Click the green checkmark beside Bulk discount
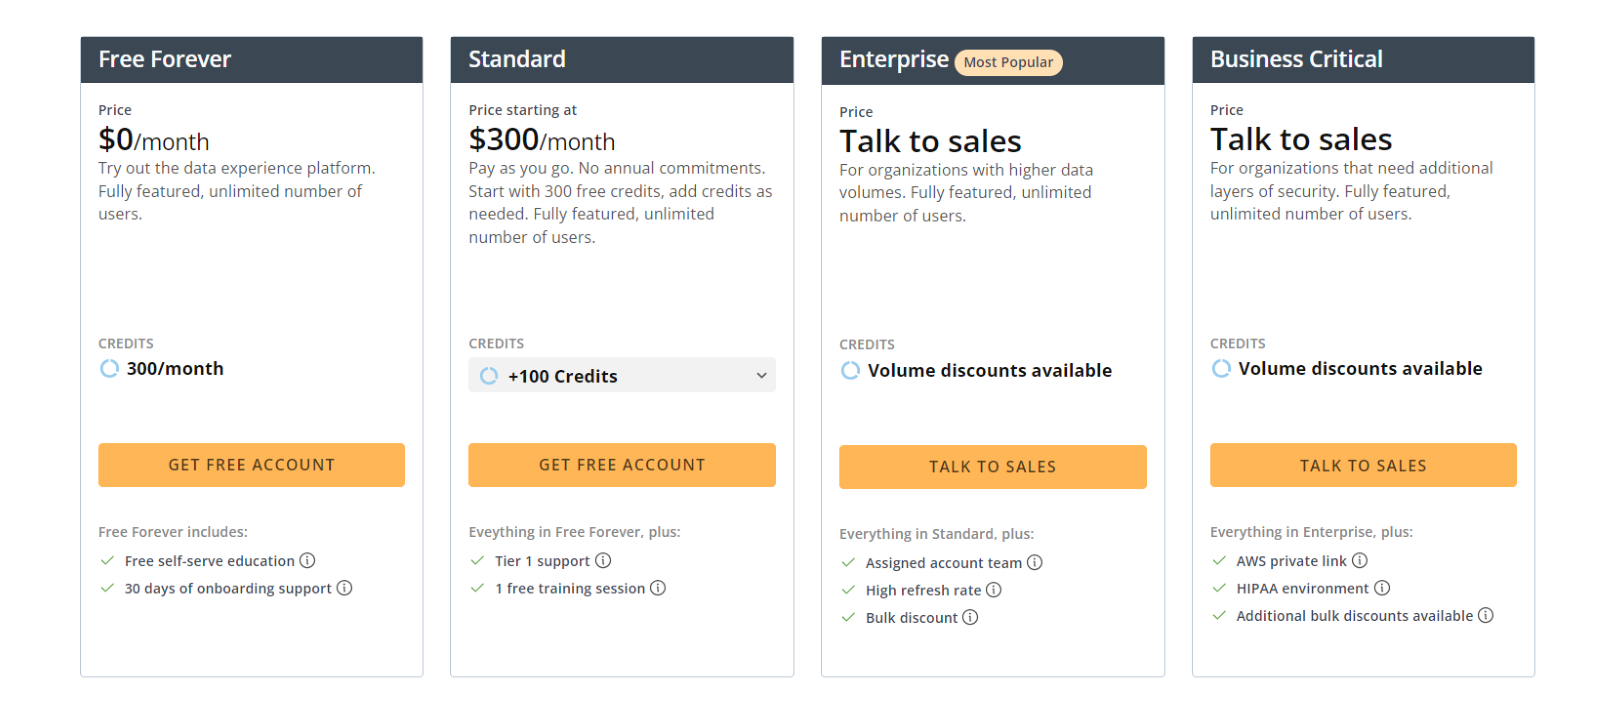Image resolution: width=1600 pixels, height=703 pixels. click(x=847, y=617)
